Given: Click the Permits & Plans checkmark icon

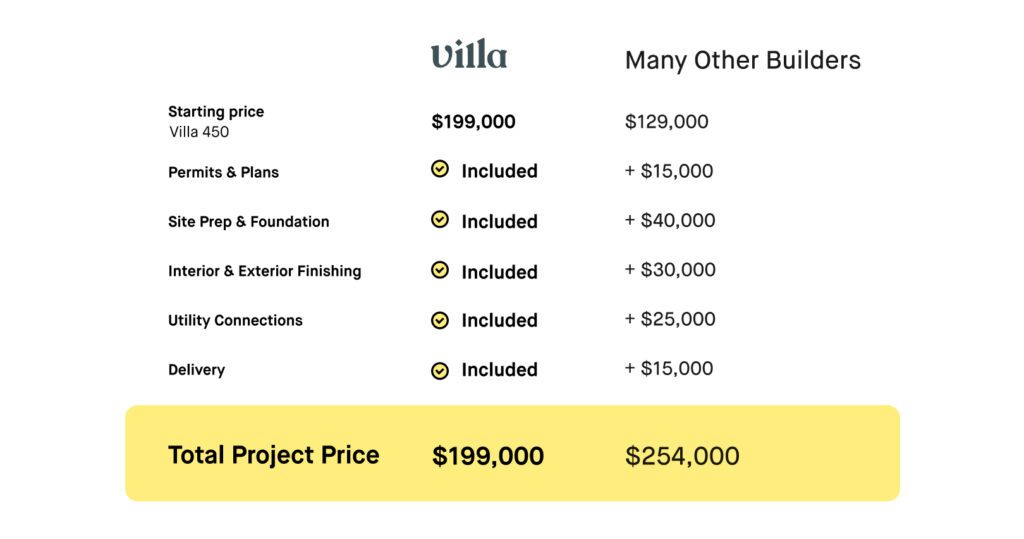Looking at the screenshot, I should pos(440,169).
